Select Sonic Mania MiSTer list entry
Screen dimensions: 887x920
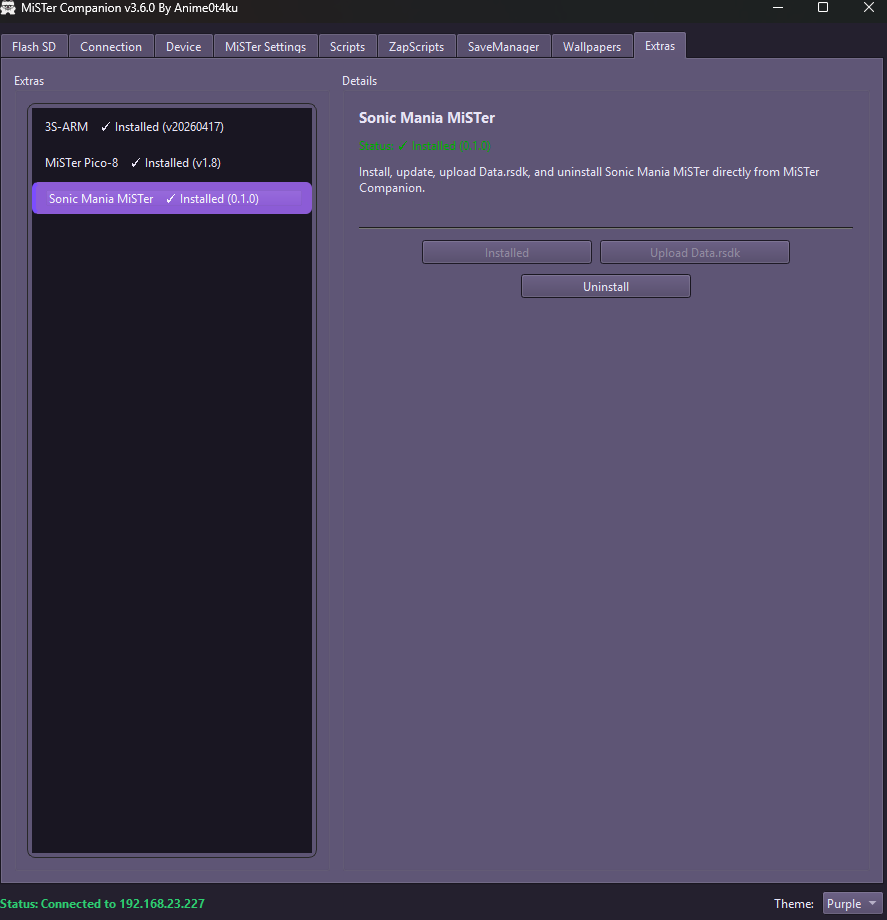[x=172, y=198]
